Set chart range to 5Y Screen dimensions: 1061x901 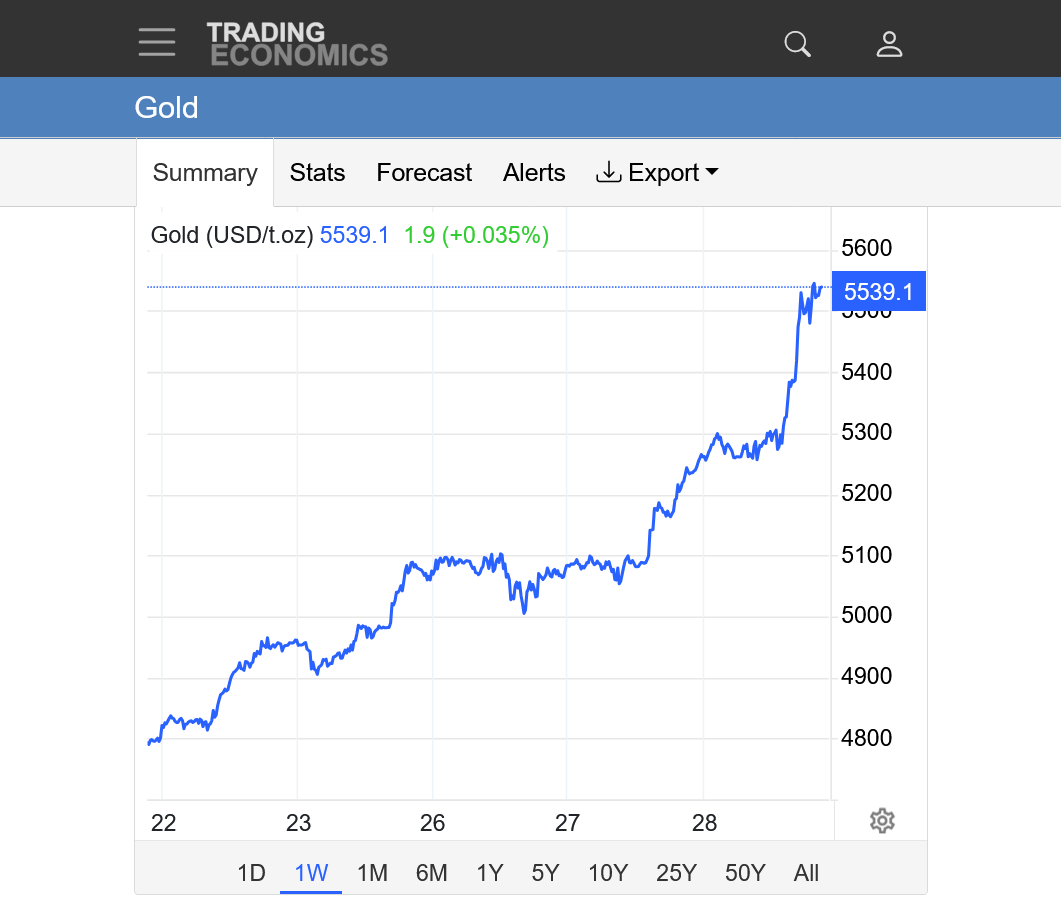point(545,873)
